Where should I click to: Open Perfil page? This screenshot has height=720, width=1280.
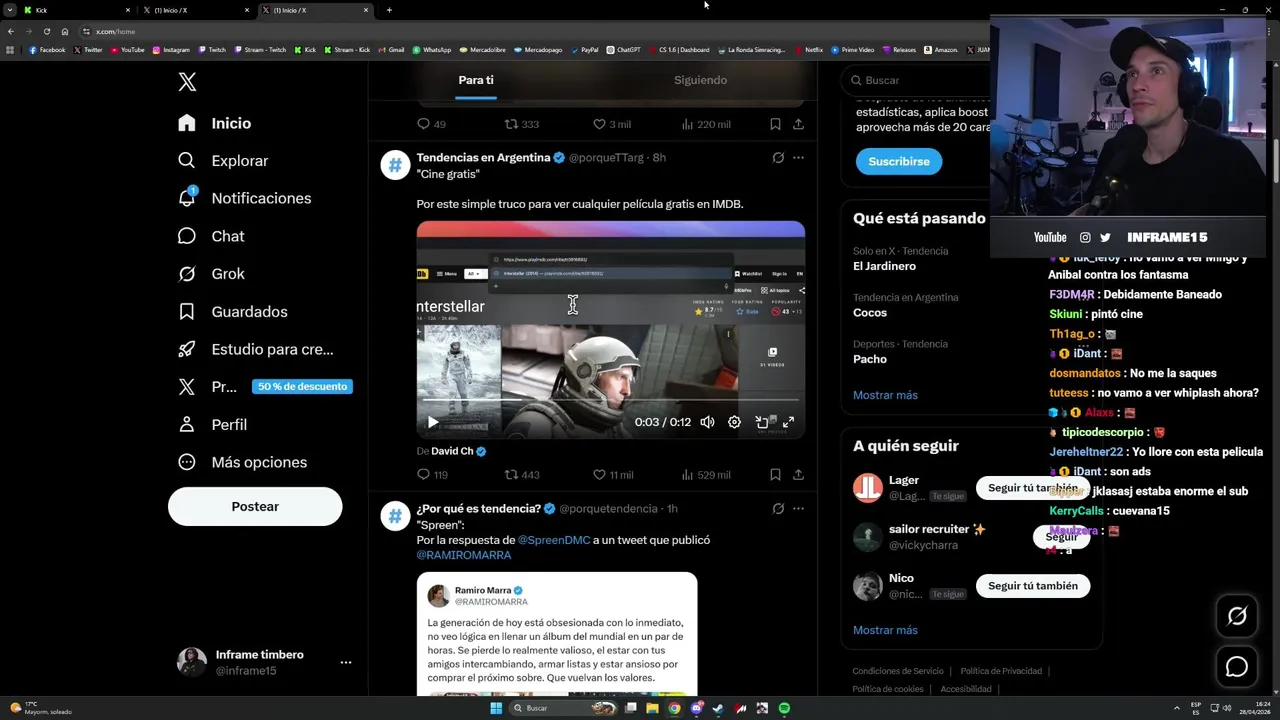tap(211, 424)
